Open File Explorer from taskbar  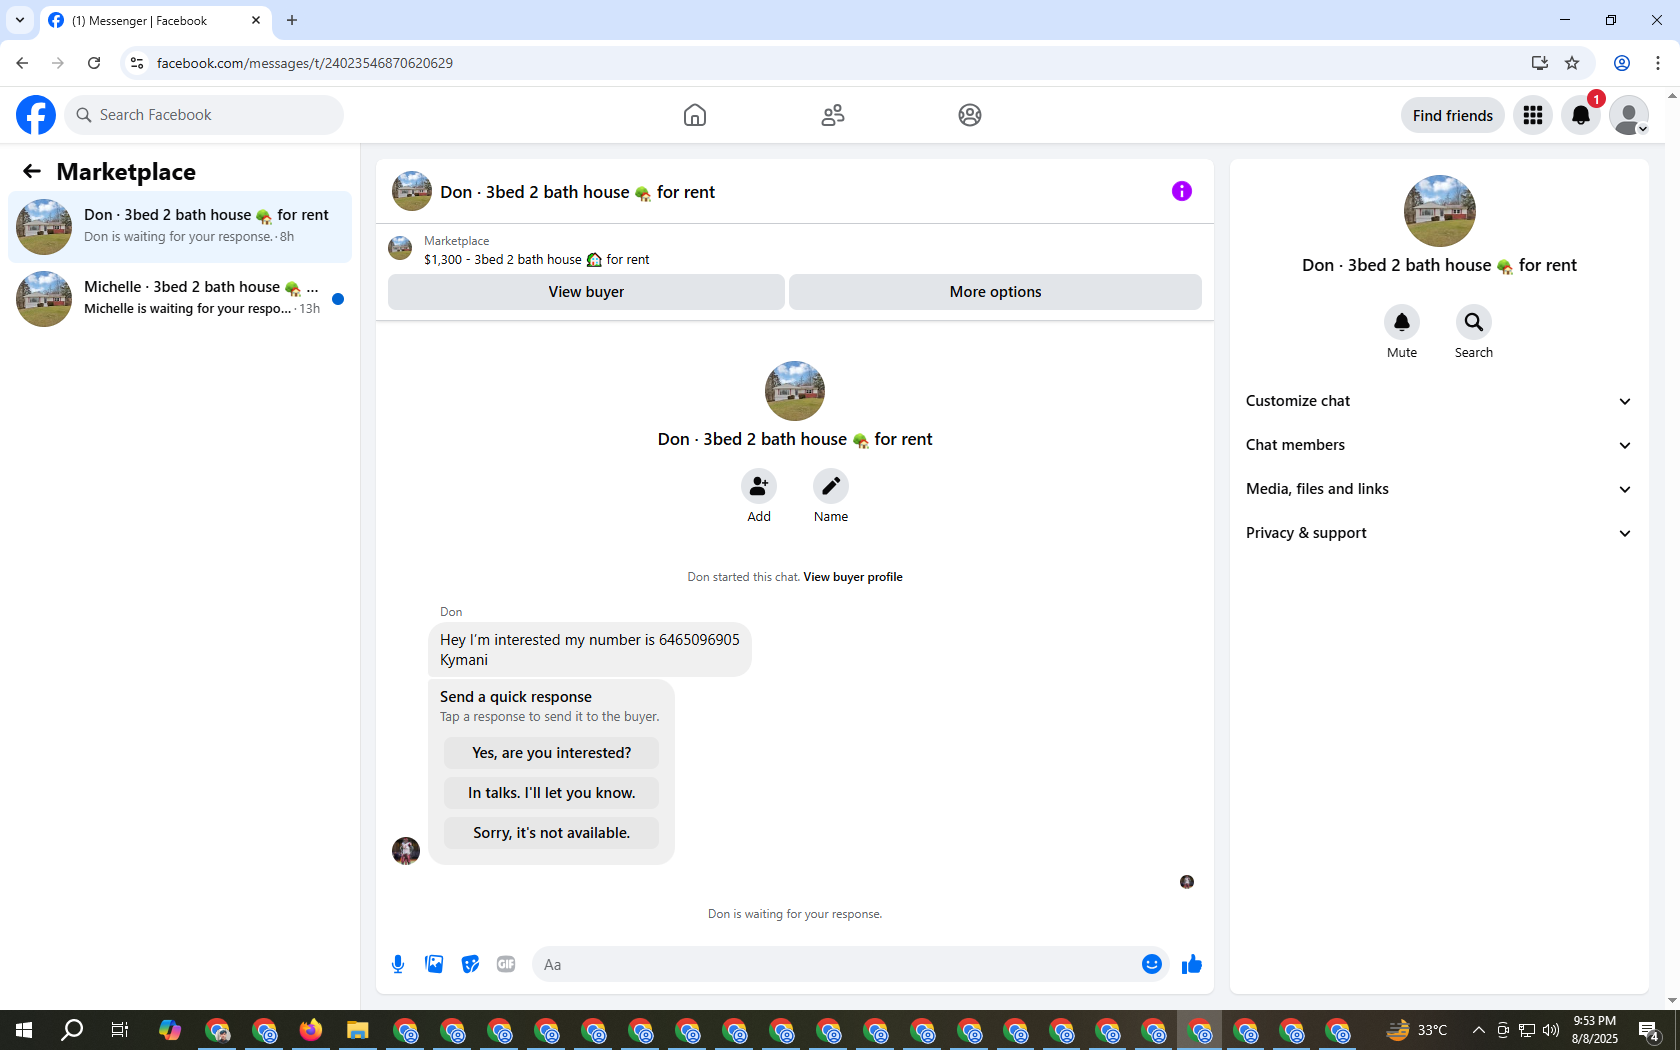tap(357, 1030)
